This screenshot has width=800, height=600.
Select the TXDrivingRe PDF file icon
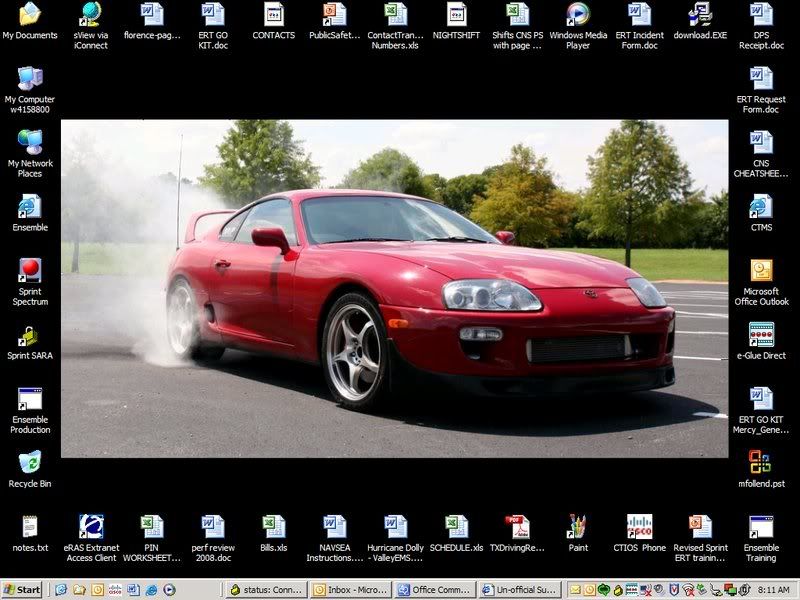point(517,527)
